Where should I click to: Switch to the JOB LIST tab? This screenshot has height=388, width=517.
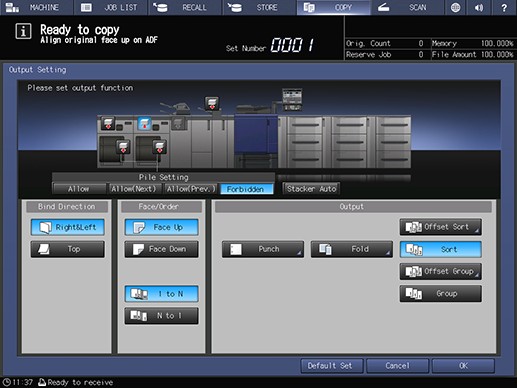(x=111, y=7)
